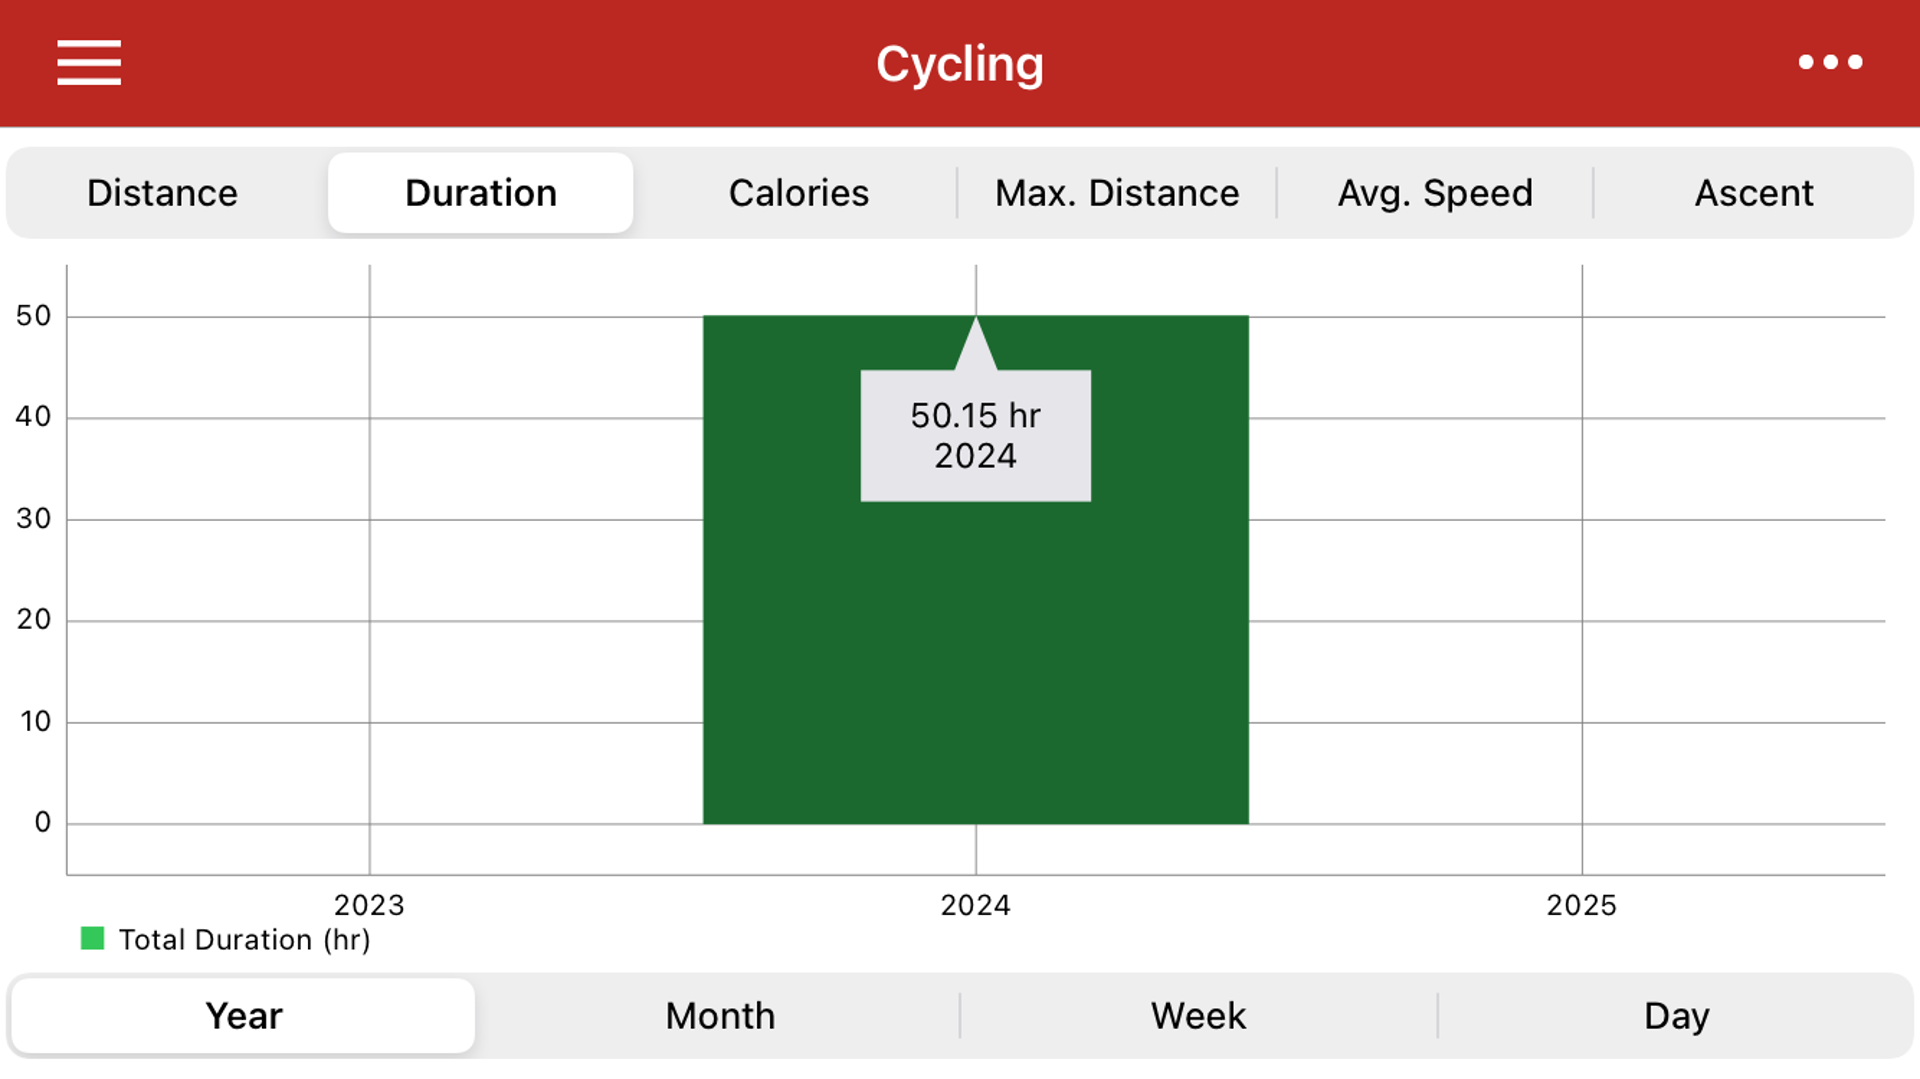View the Avg. Speed tab
Screen dimensions: 1920x1079
pyautogui.click(x=1435, y=193)
